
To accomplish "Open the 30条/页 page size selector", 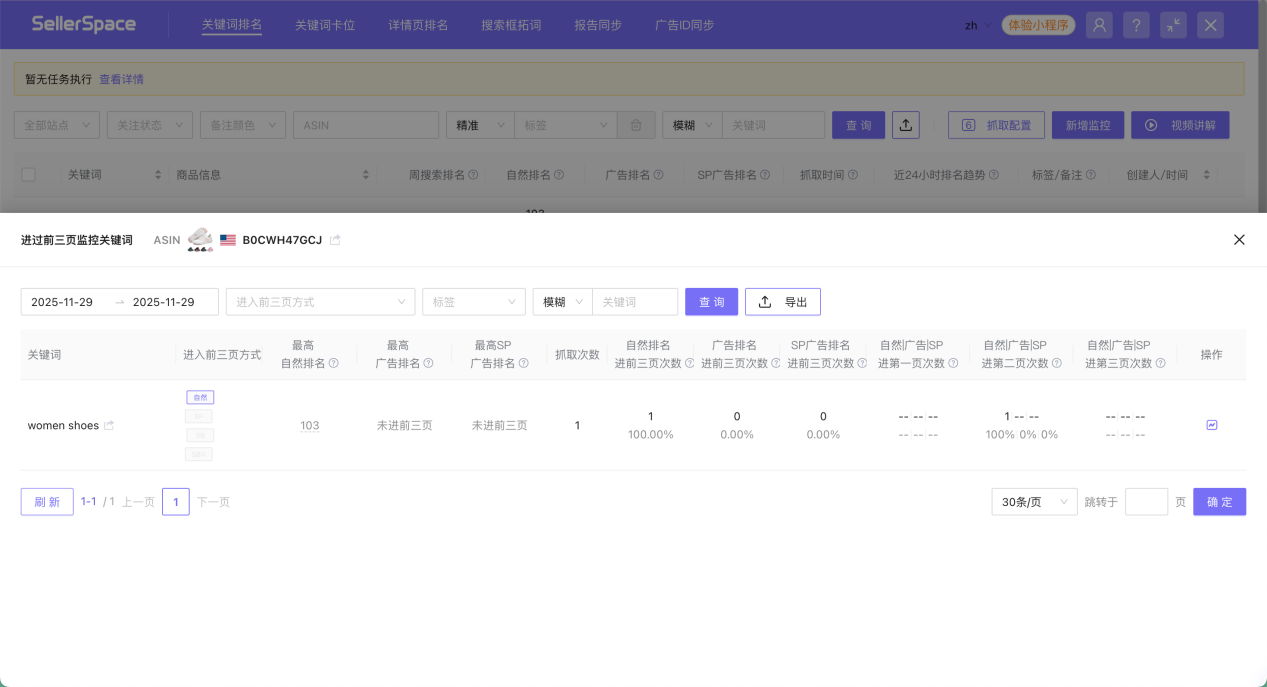I will tap(1033, 501).
